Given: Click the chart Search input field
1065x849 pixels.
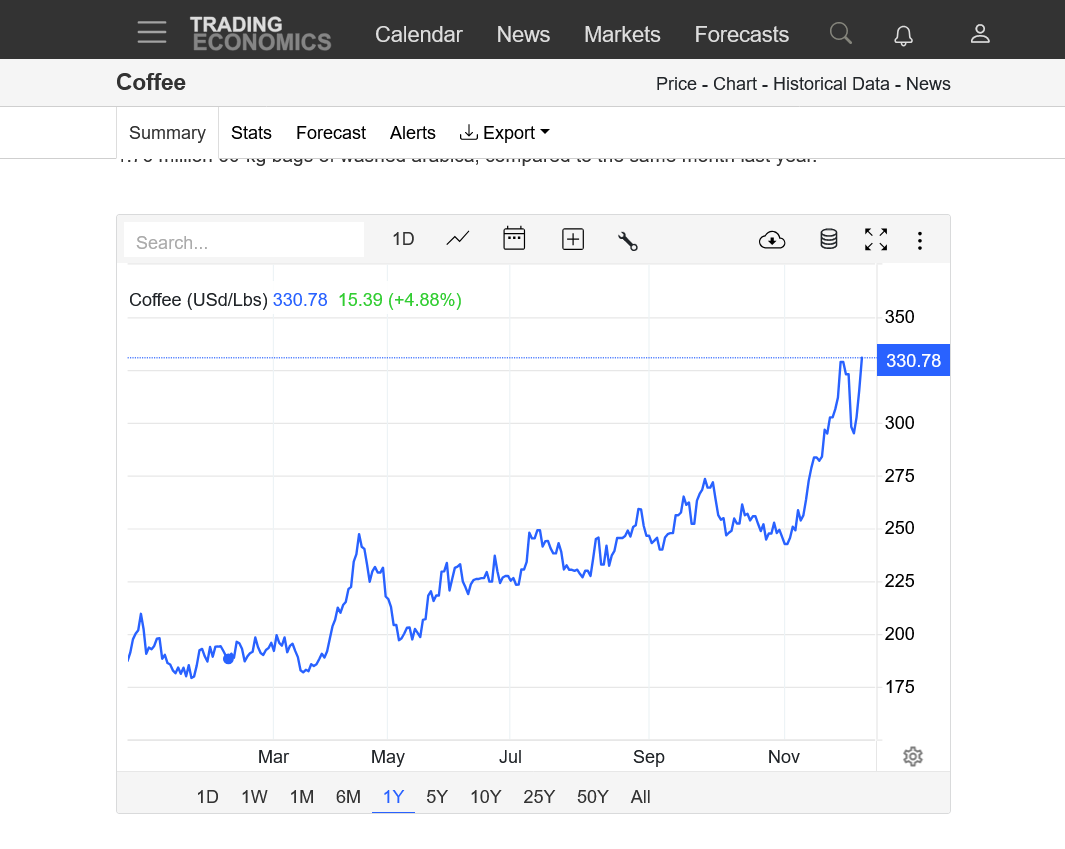Looking at the screenshot, I should [x=244, y=242].
